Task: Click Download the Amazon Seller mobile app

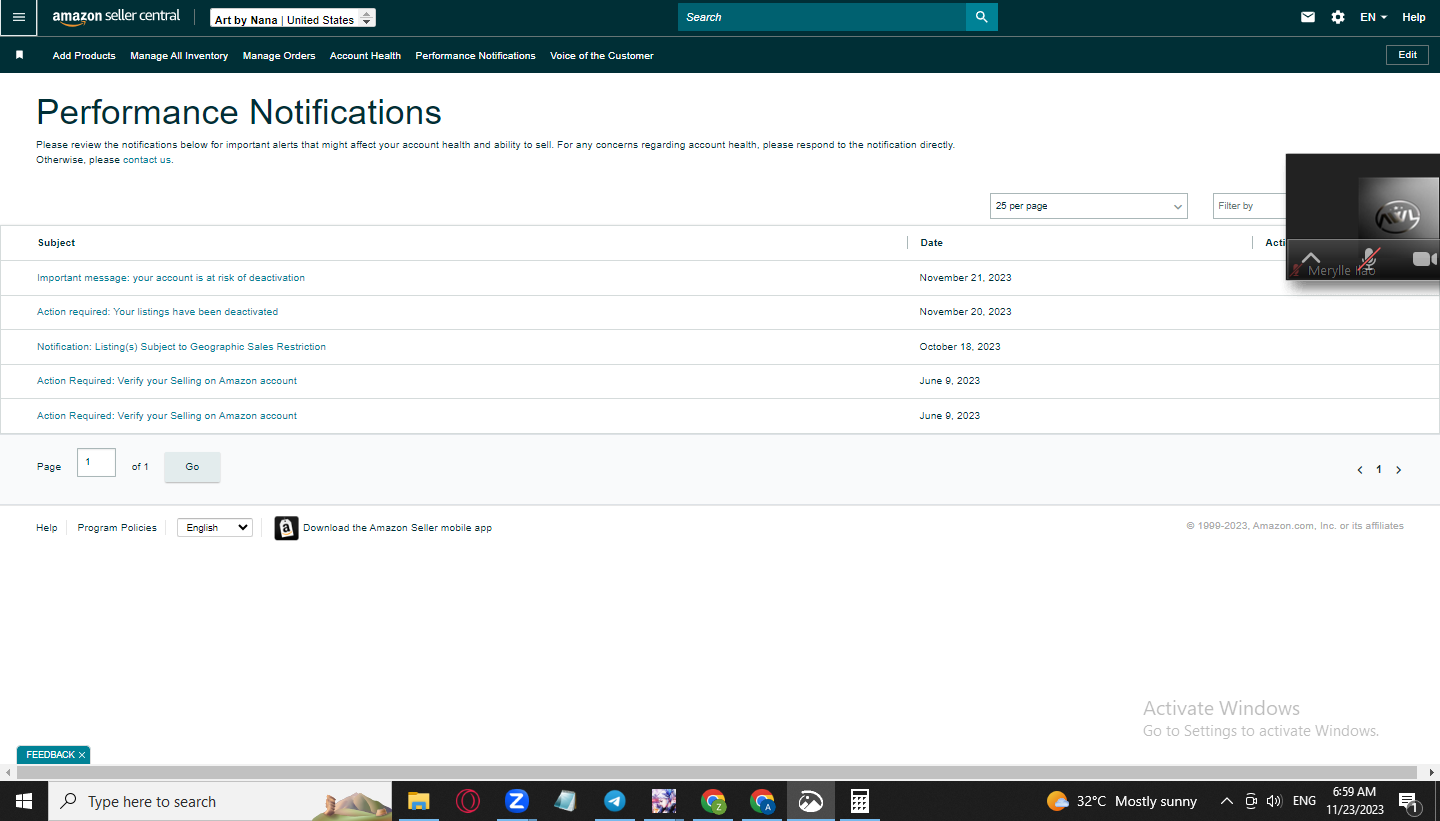Action: click(x=398, y=528)
